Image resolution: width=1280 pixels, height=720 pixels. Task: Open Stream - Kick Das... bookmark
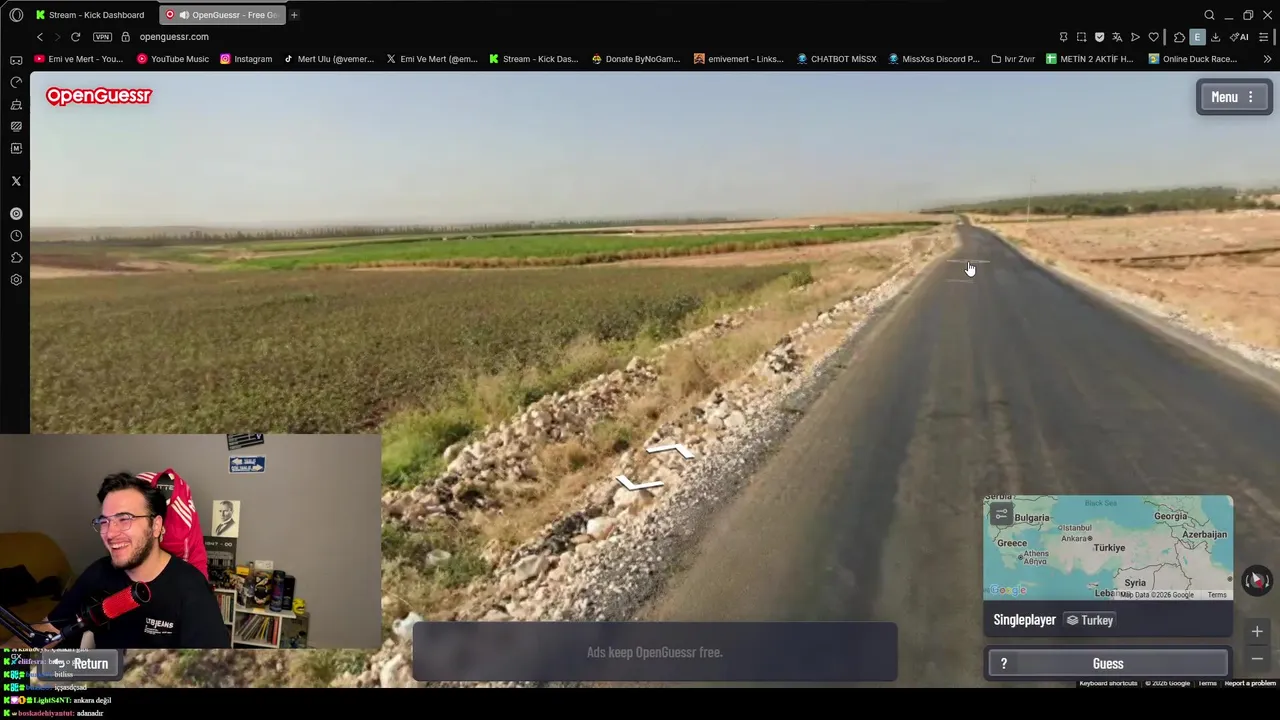tap(533, 59)
